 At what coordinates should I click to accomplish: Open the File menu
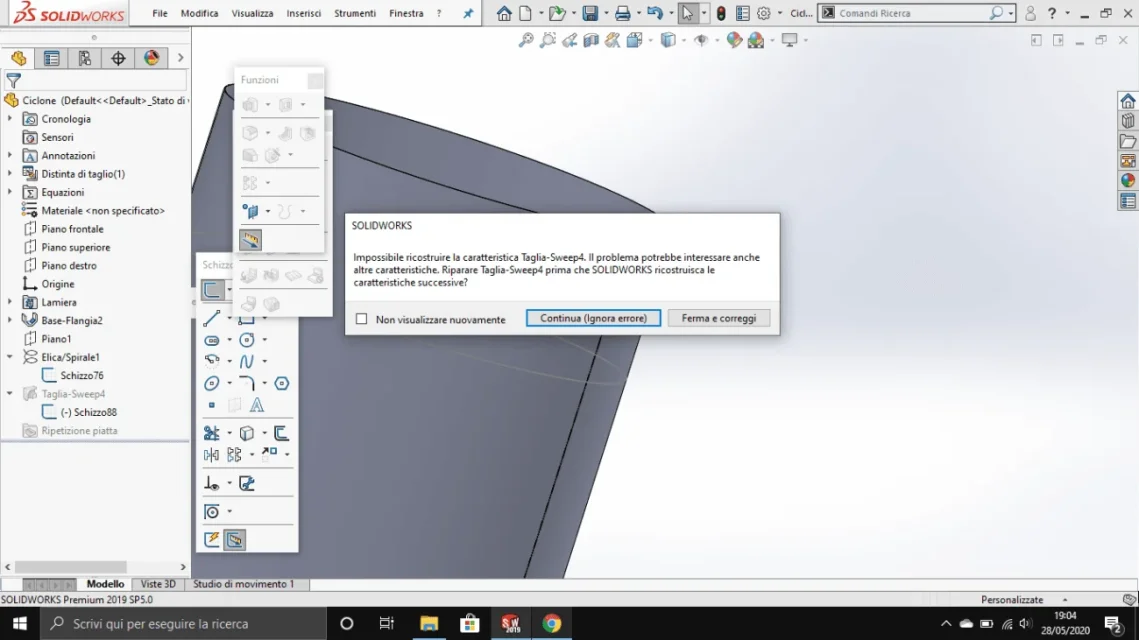pos(160,13)
